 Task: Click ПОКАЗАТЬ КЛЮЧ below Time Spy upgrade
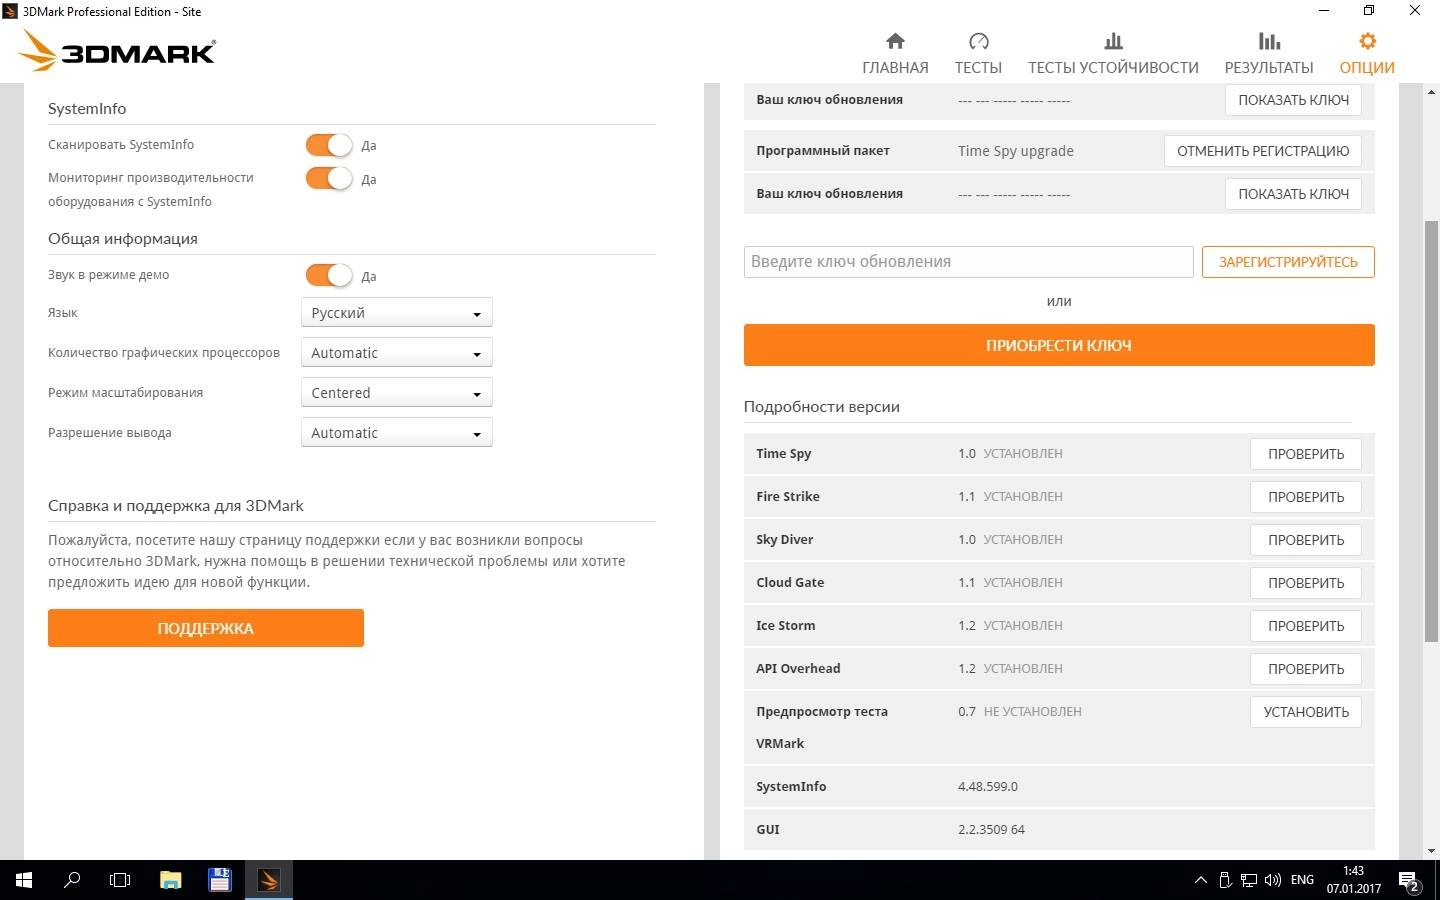(x=1293, y=194)
